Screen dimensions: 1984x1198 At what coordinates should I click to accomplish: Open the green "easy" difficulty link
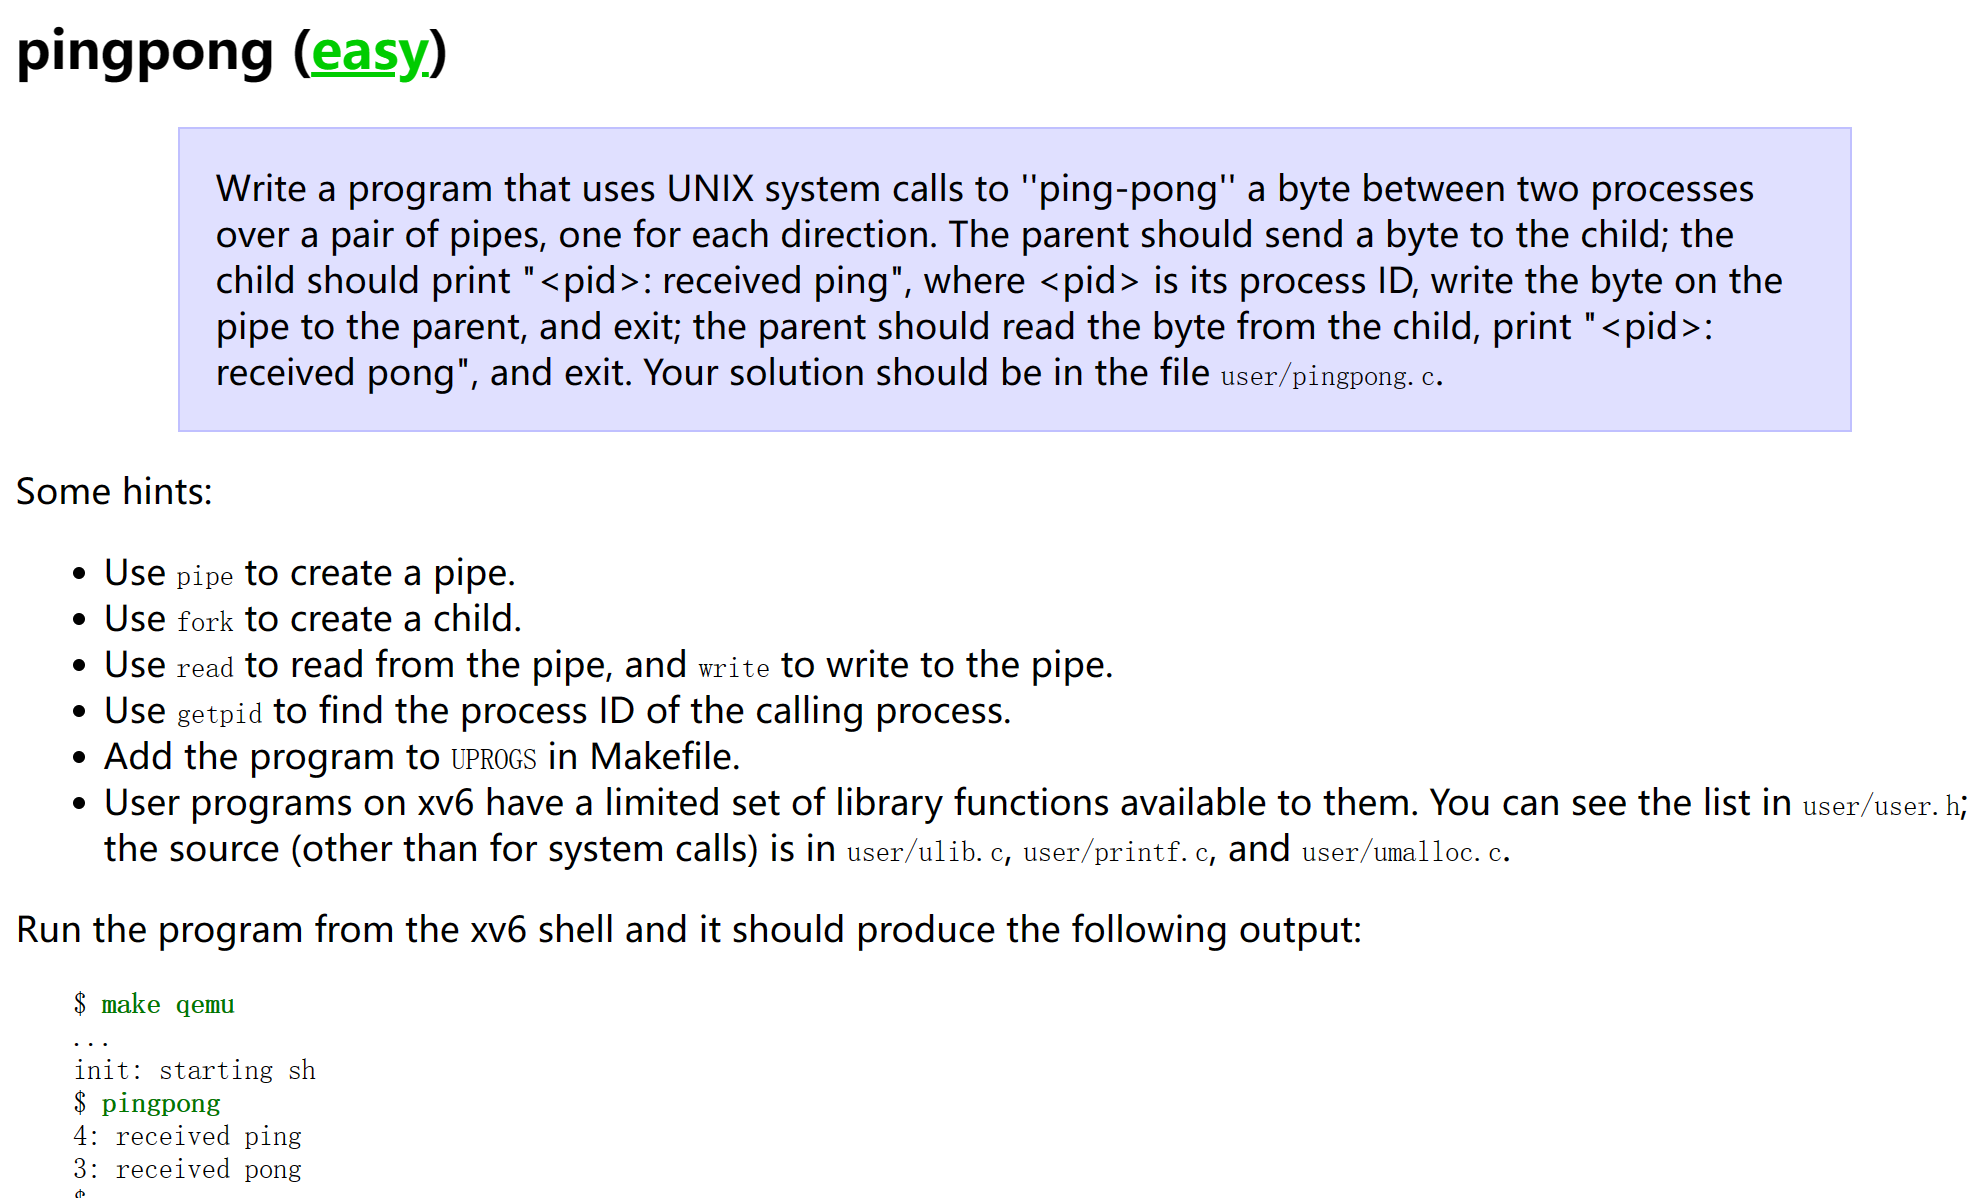click(370, 53)
